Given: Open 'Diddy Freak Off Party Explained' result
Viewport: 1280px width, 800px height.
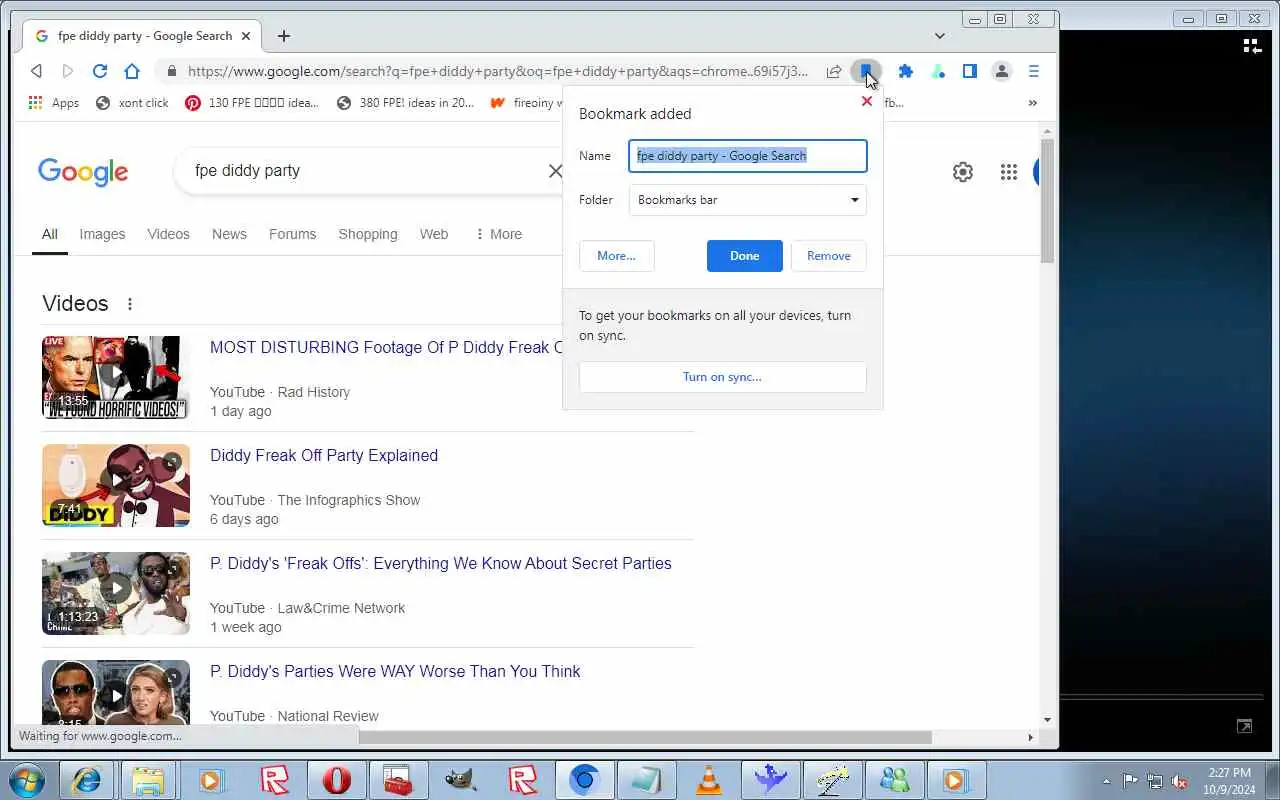Looking at the screenshot, I should [324, 456].
